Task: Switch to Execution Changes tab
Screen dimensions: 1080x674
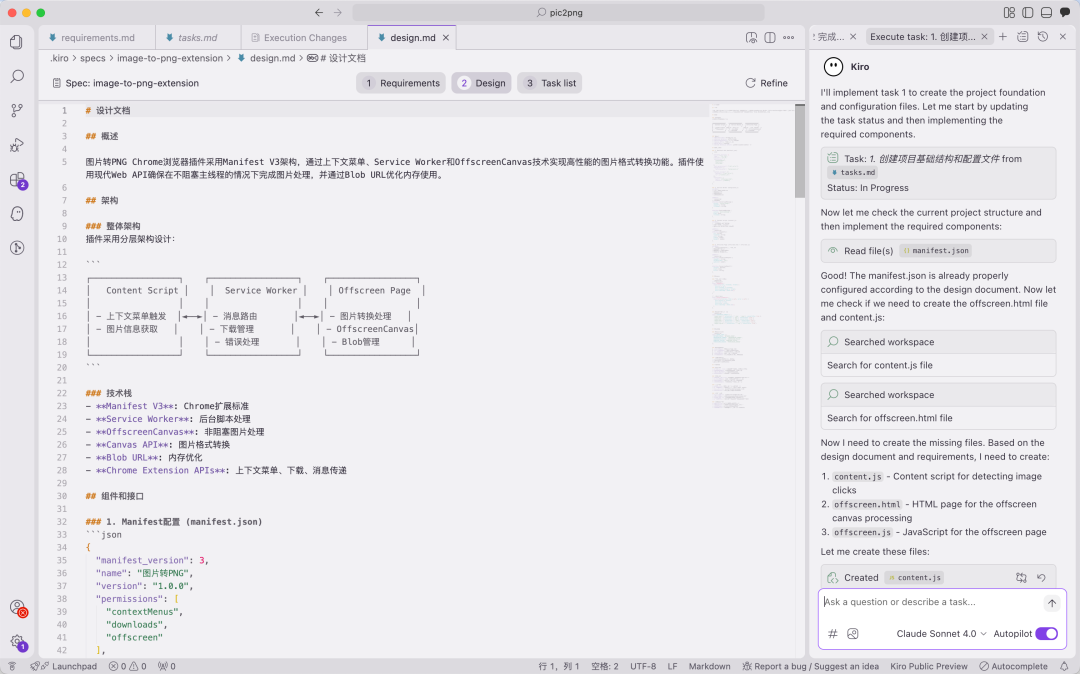Action: (x=304, y=38)
